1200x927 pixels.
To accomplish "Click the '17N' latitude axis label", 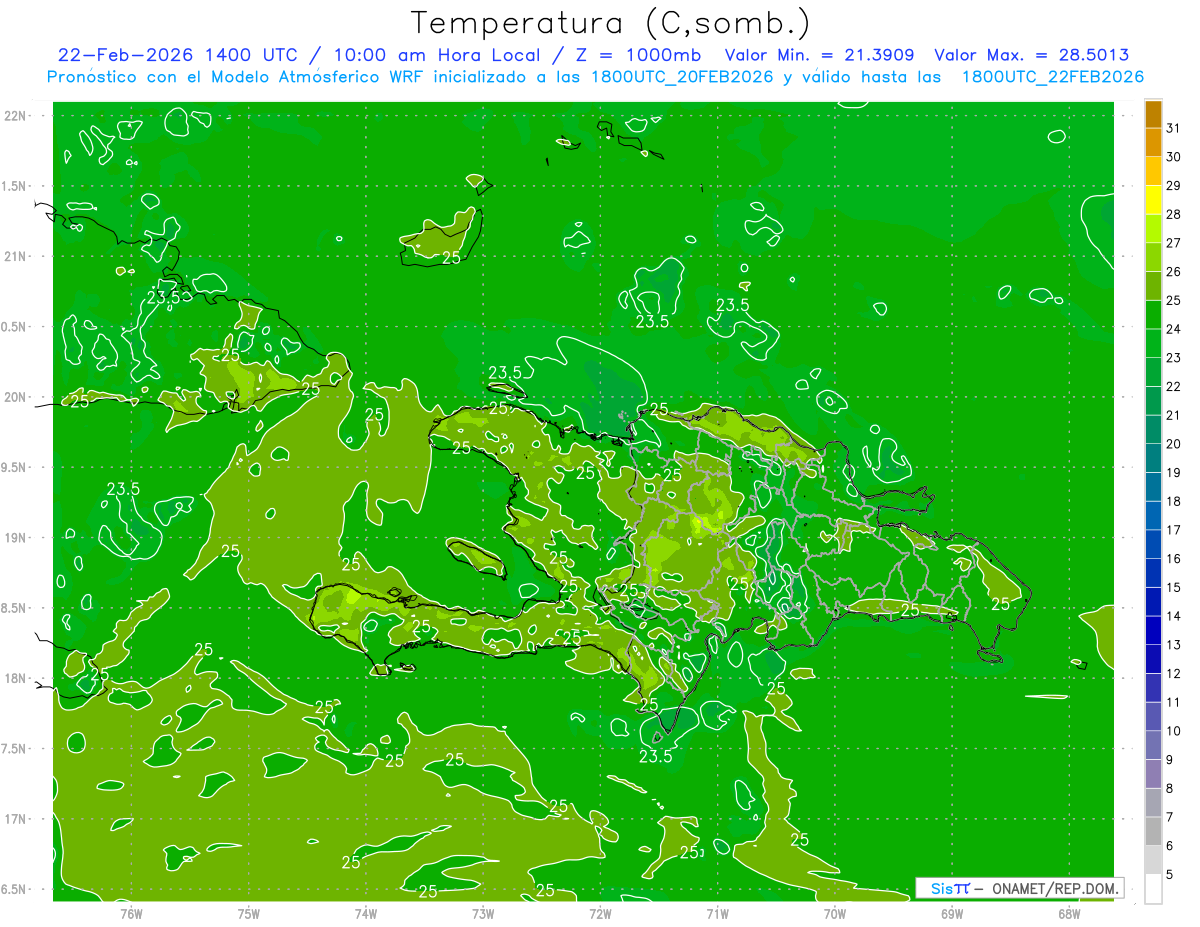I will point(15,819).
